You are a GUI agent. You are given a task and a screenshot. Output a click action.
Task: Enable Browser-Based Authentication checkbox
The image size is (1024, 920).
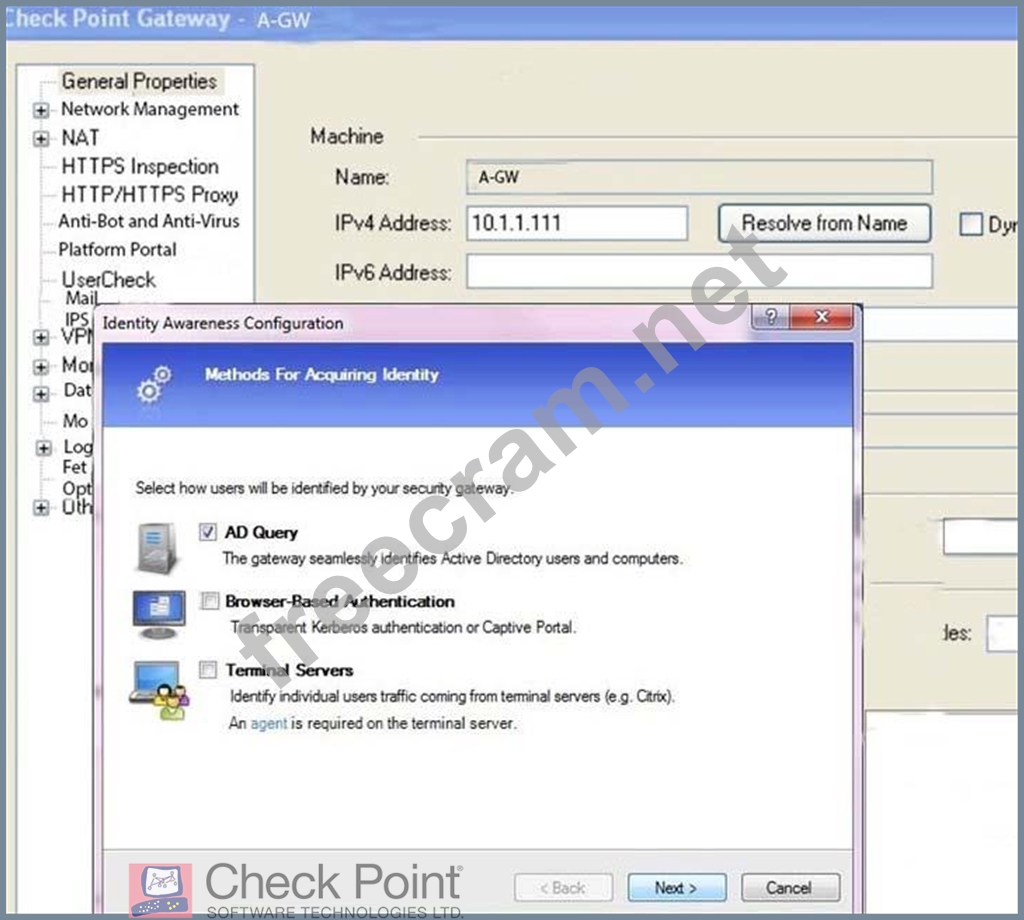coord(210,601)
